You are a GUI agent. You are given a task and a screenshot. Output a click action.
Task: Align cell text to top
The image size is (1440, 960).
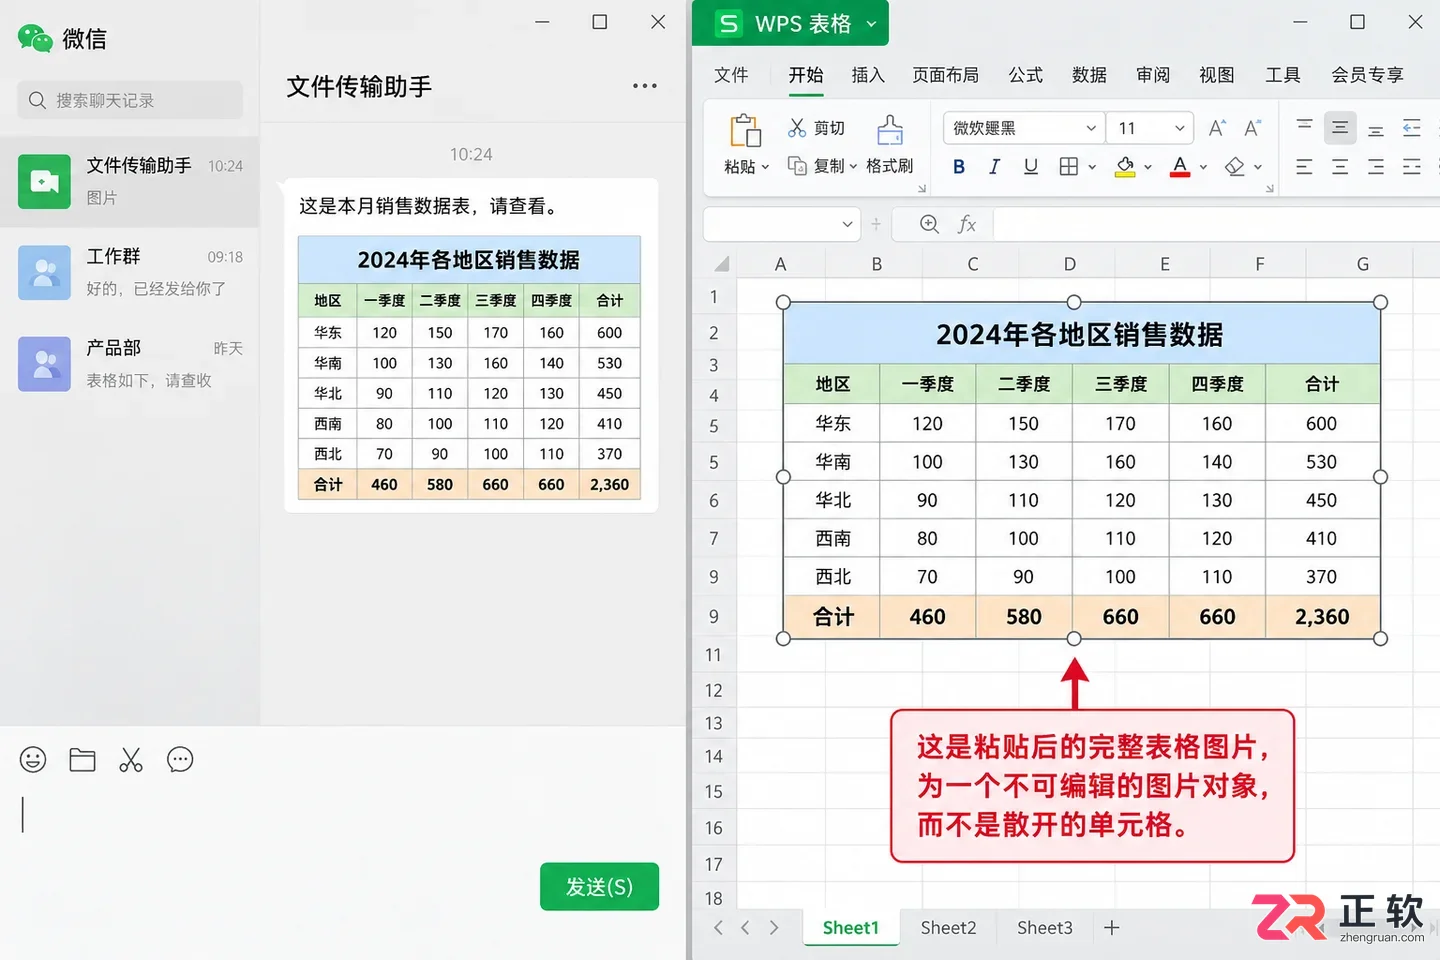point(1304,128)
